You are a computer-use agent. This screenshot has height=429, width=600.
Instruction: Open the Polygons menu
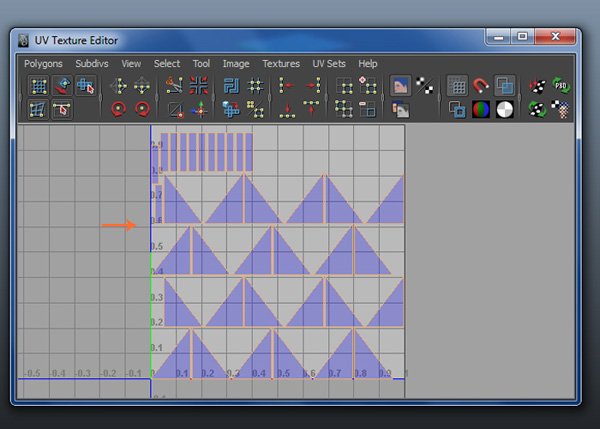point(43,63)
